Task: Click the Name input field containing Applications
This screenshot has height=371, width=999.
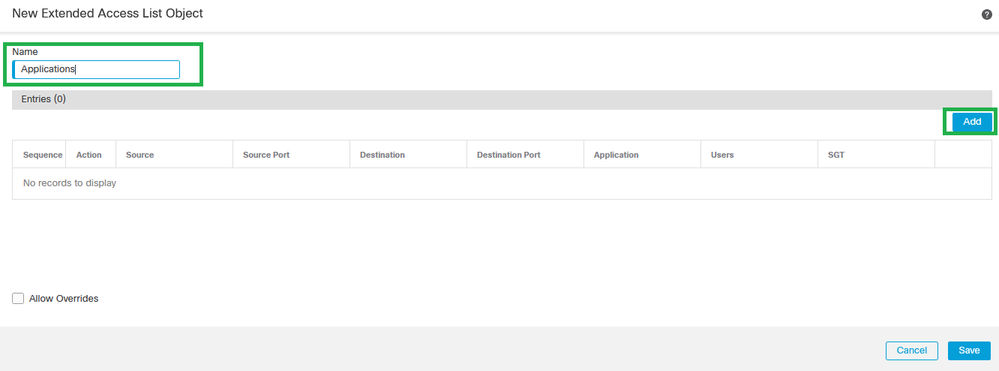Action: [x=96, y=69]
